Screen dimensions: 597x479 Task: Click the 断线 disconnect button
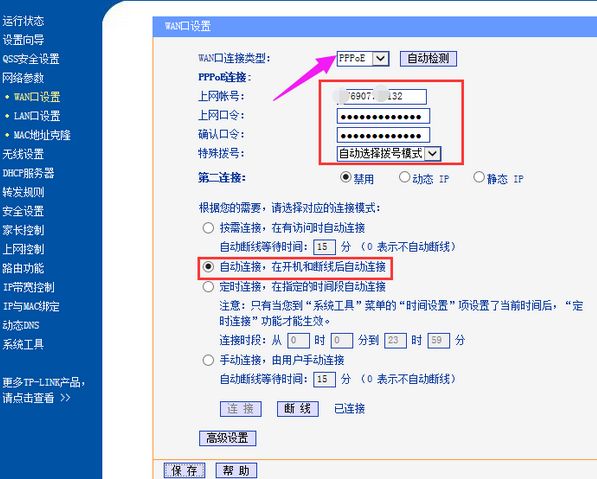[298, 409]
